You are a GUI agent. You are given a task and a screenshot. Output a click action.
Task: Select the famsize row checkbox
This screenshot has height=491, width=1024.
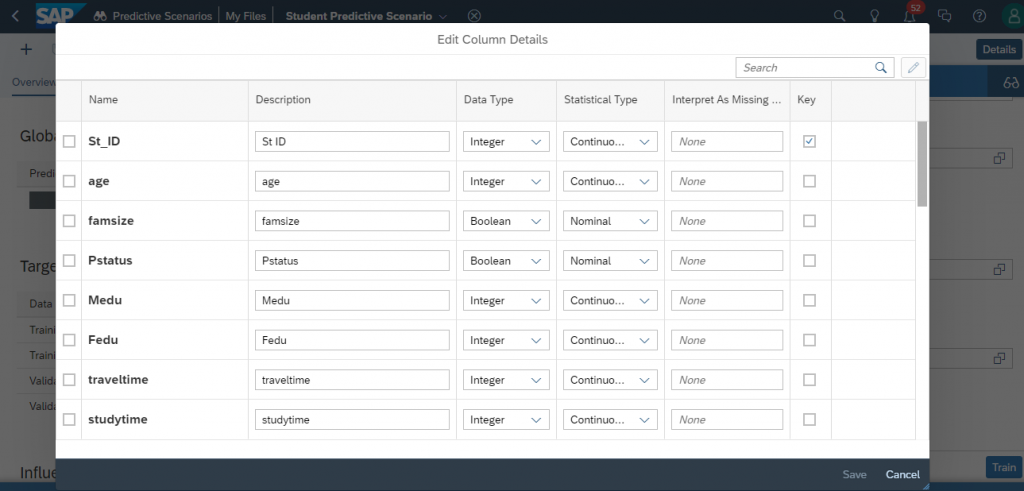[x=69, y=221]
